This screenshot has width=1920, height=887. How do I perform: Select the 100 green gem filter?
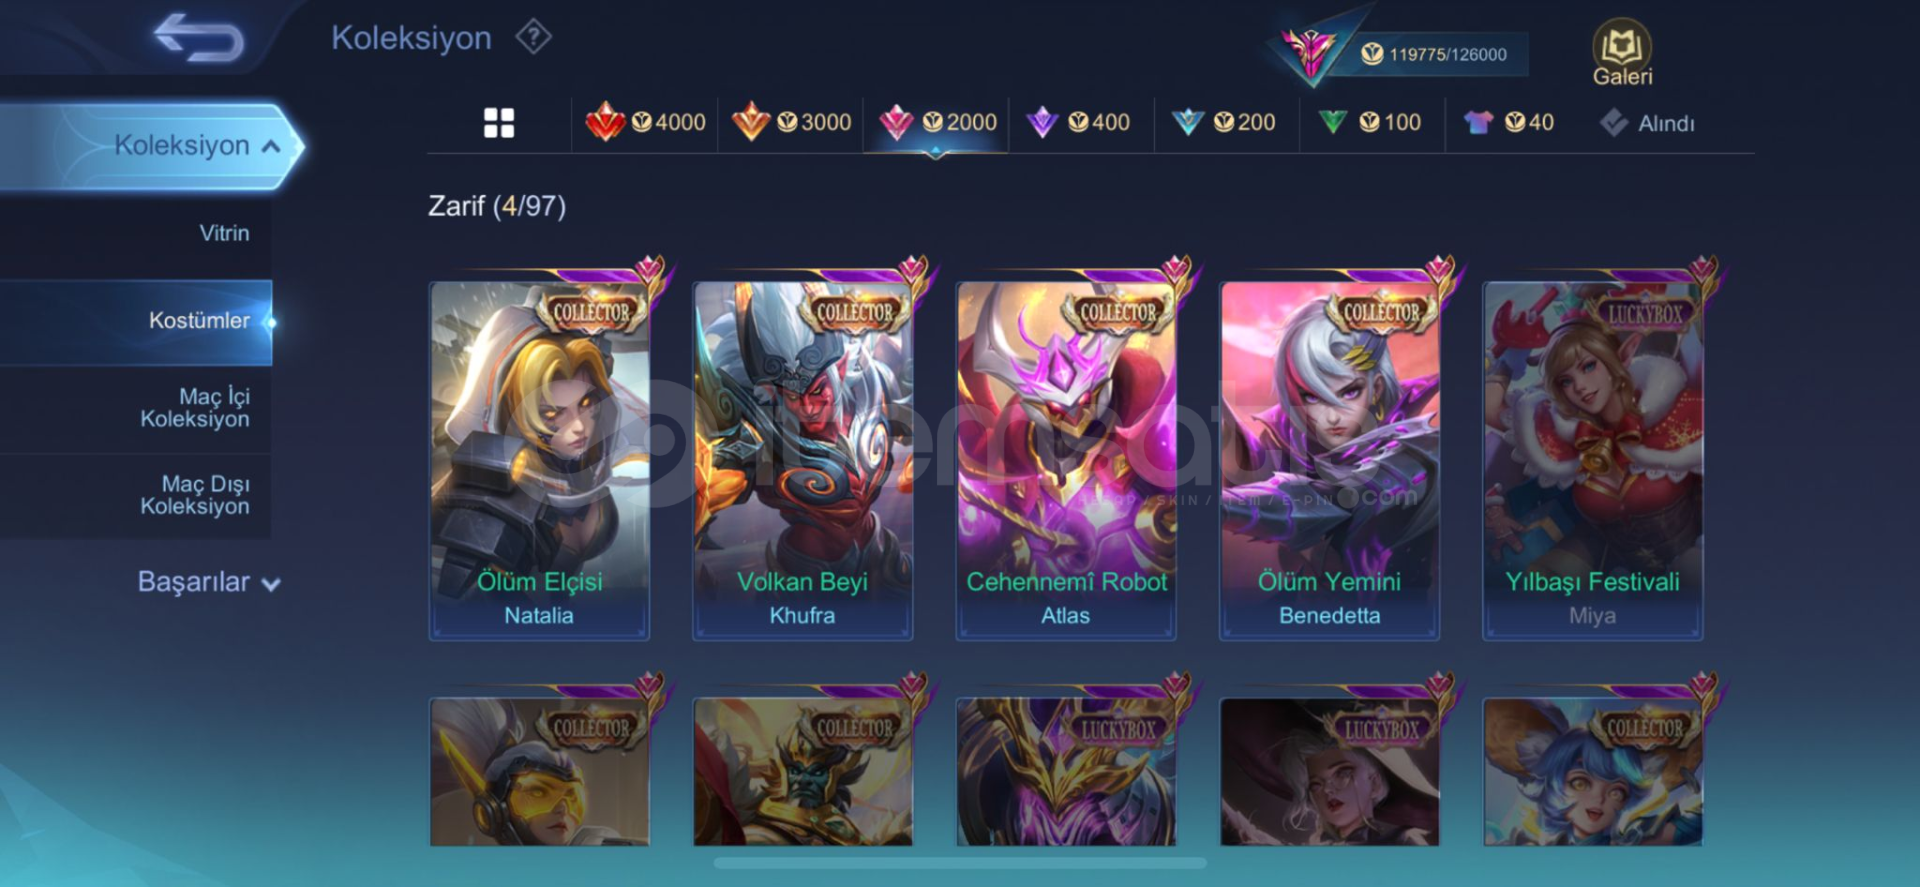[x=1369, y=122]
